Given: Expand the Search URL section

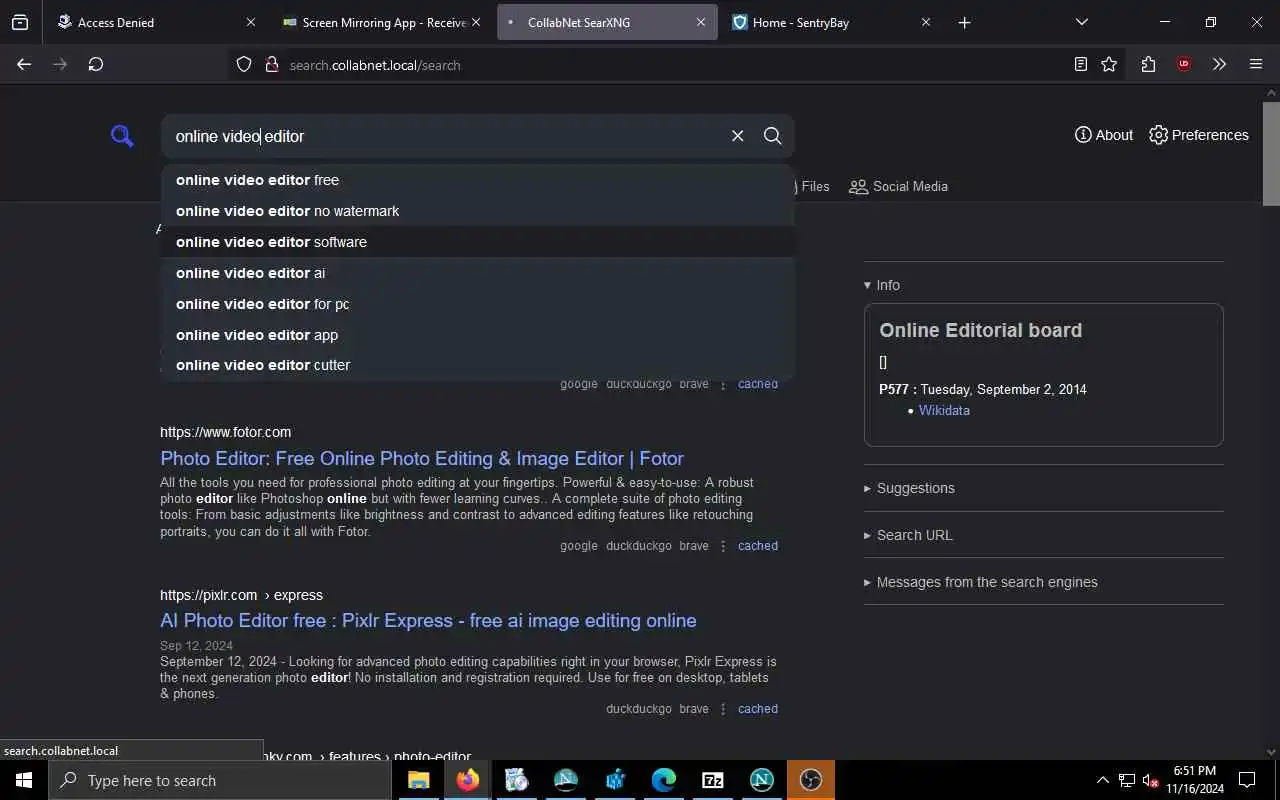Looking at the screenshot, I should (908, 535).
